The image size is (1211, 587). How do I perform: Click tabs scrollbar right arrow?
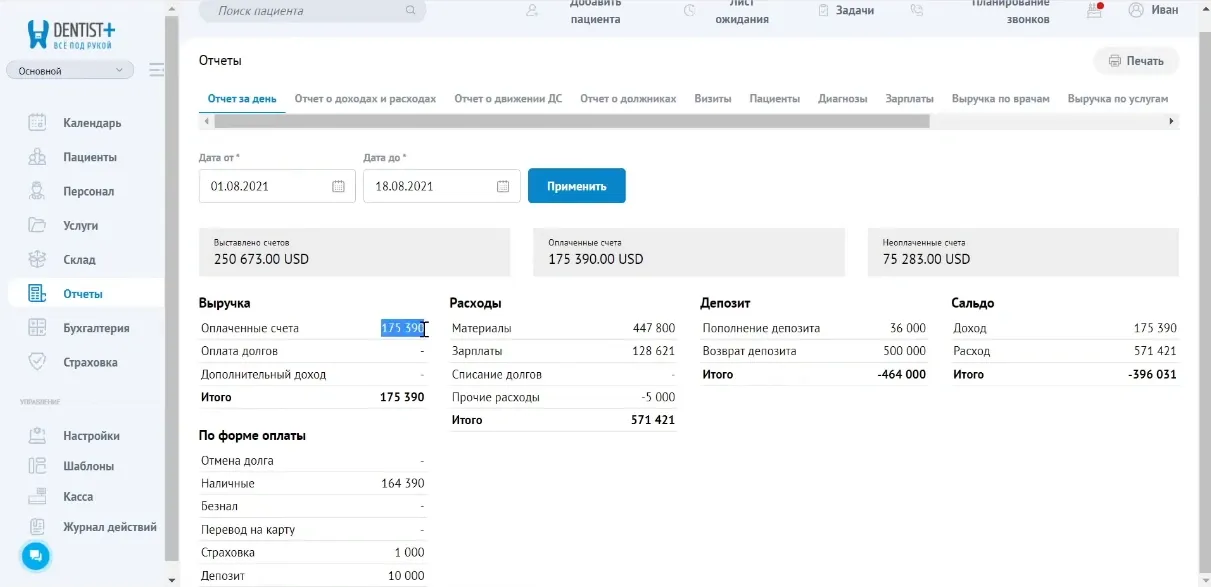pyautogui.click(x=1172, y=121)
